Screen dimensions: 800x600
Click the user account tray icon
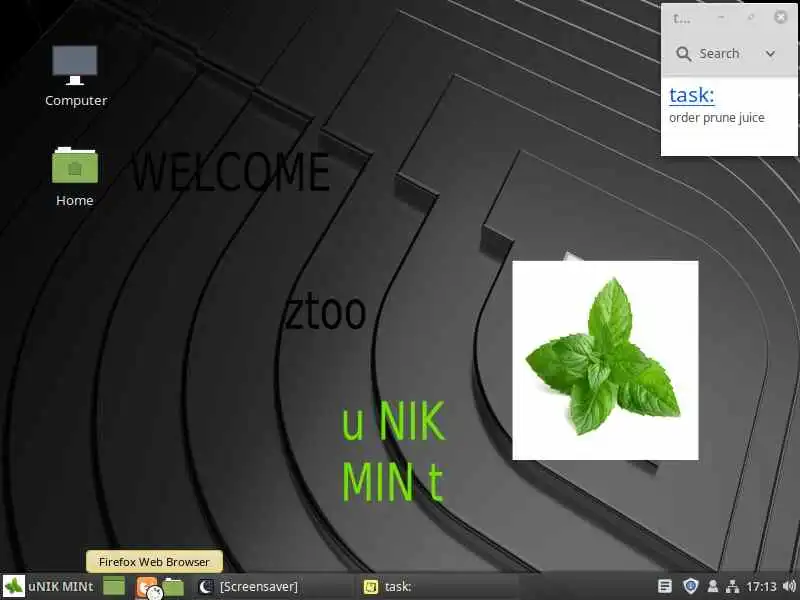[713, 586]
